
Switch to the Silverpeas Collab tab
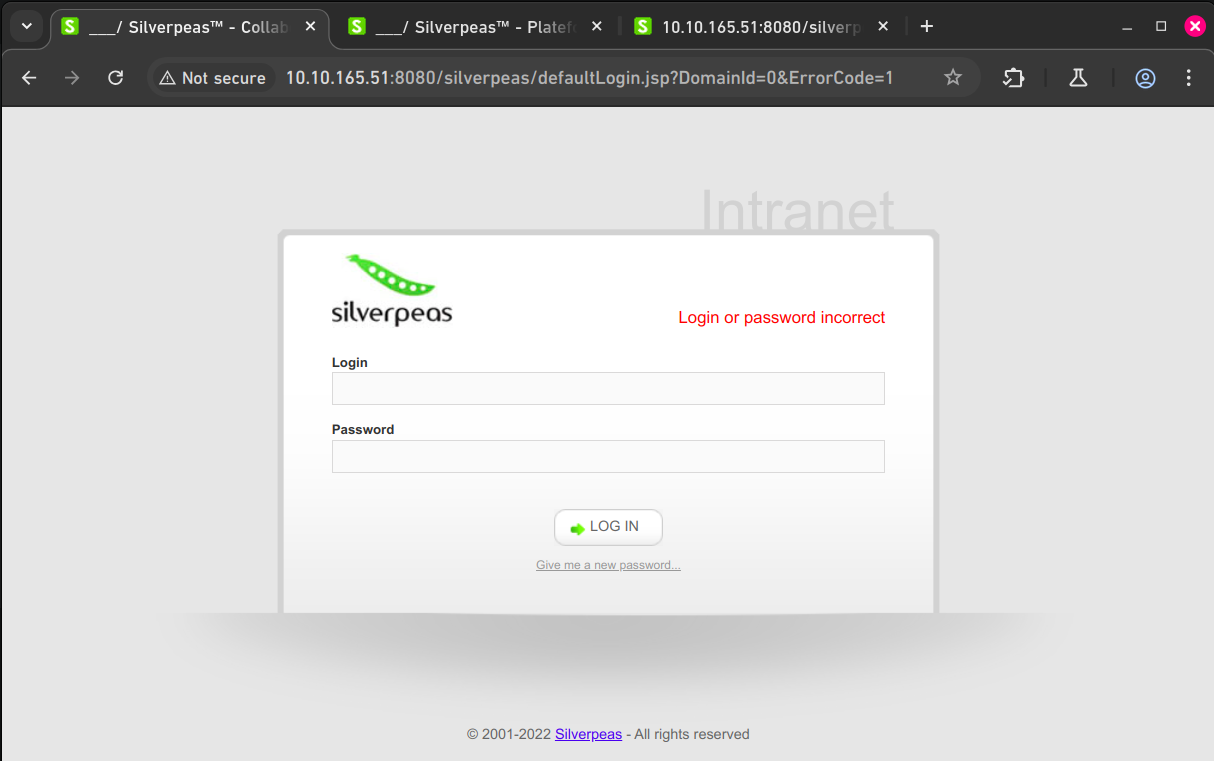[x=189, y=27]
